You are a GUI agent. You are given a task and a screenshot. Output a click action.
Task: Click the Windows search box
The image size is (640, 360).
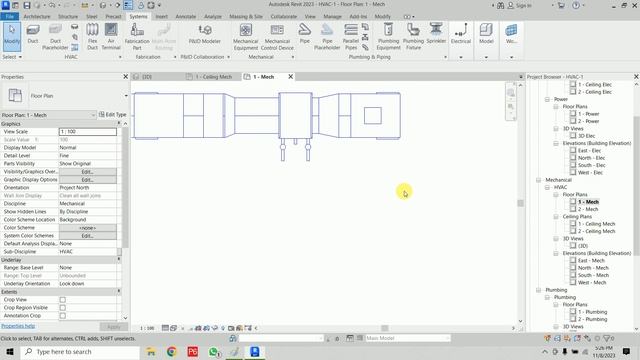click(80, 351)
